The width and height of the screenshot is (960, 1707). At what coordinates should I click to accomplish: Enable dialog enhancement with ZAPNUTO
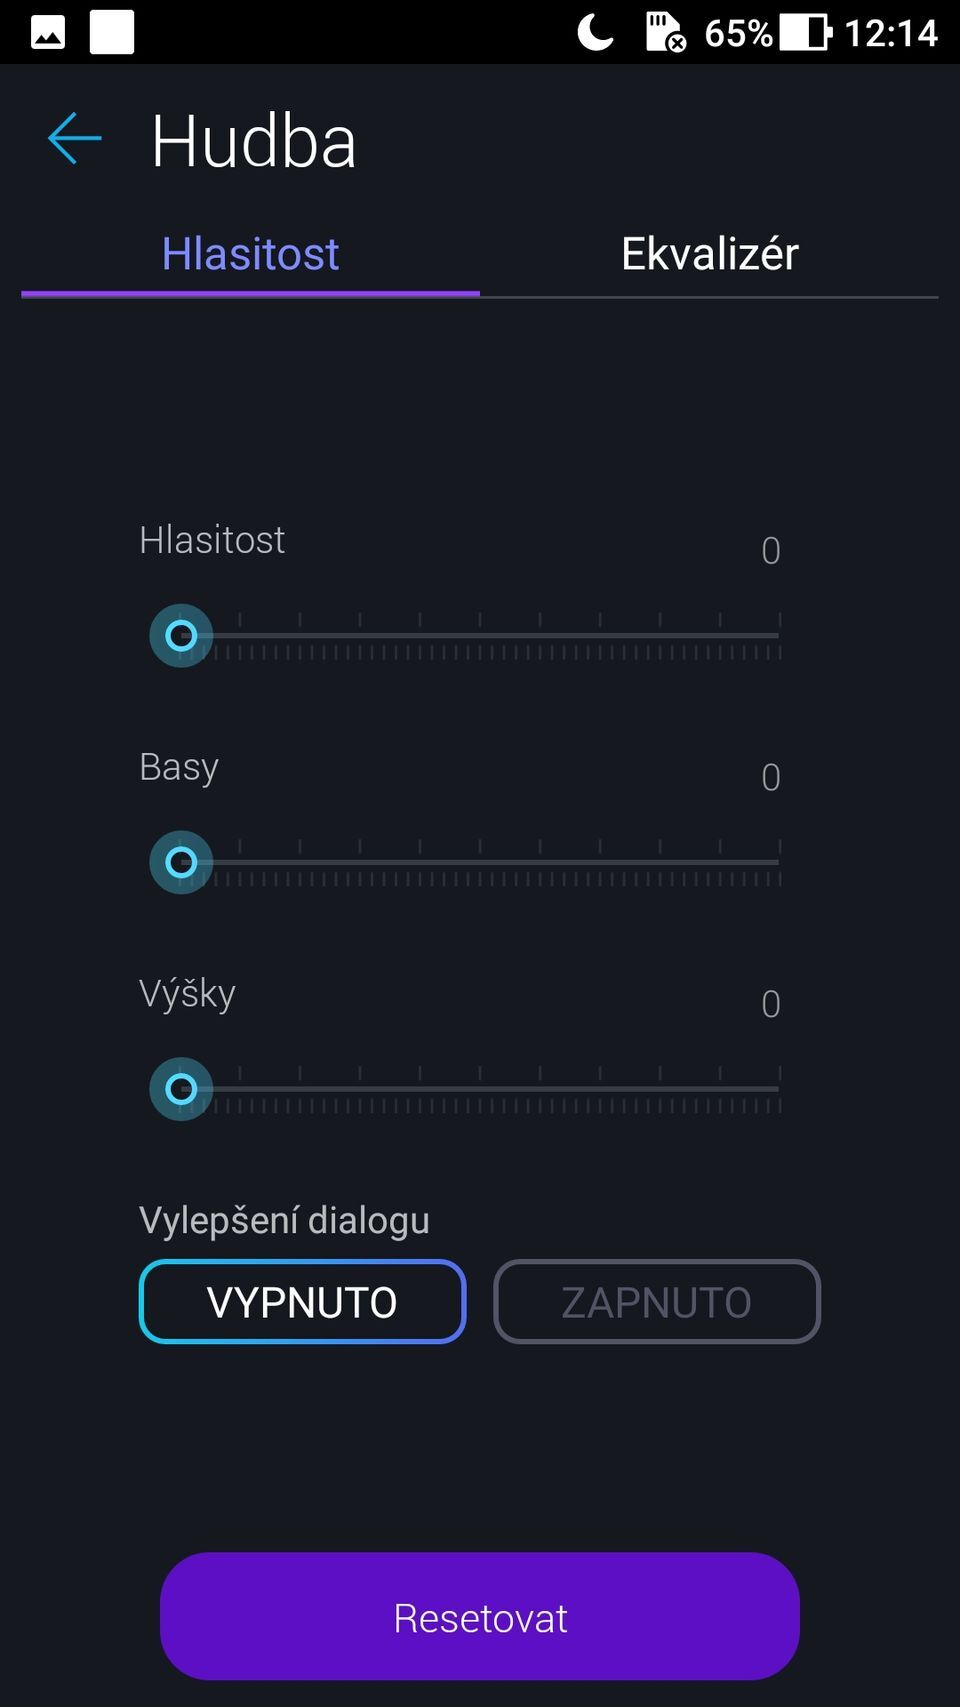(656, 1301)
